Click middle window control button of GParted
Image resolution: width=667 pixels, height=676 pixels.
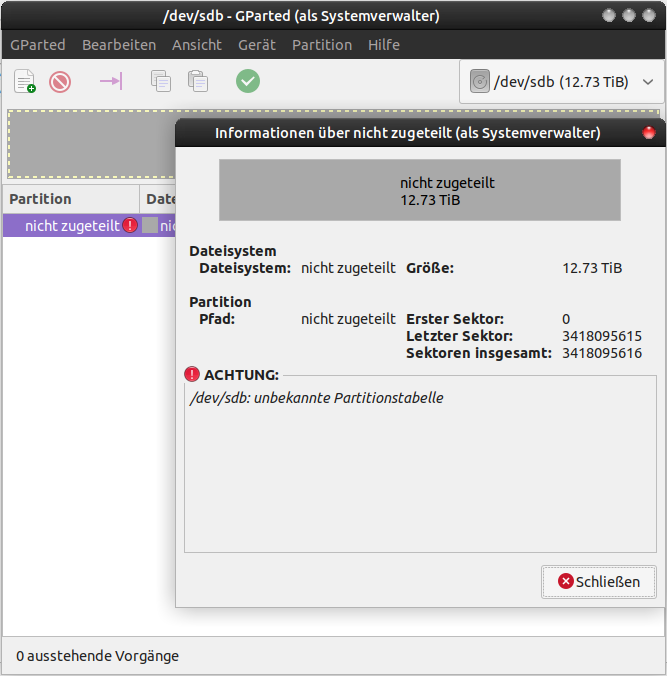coord(629,16)
